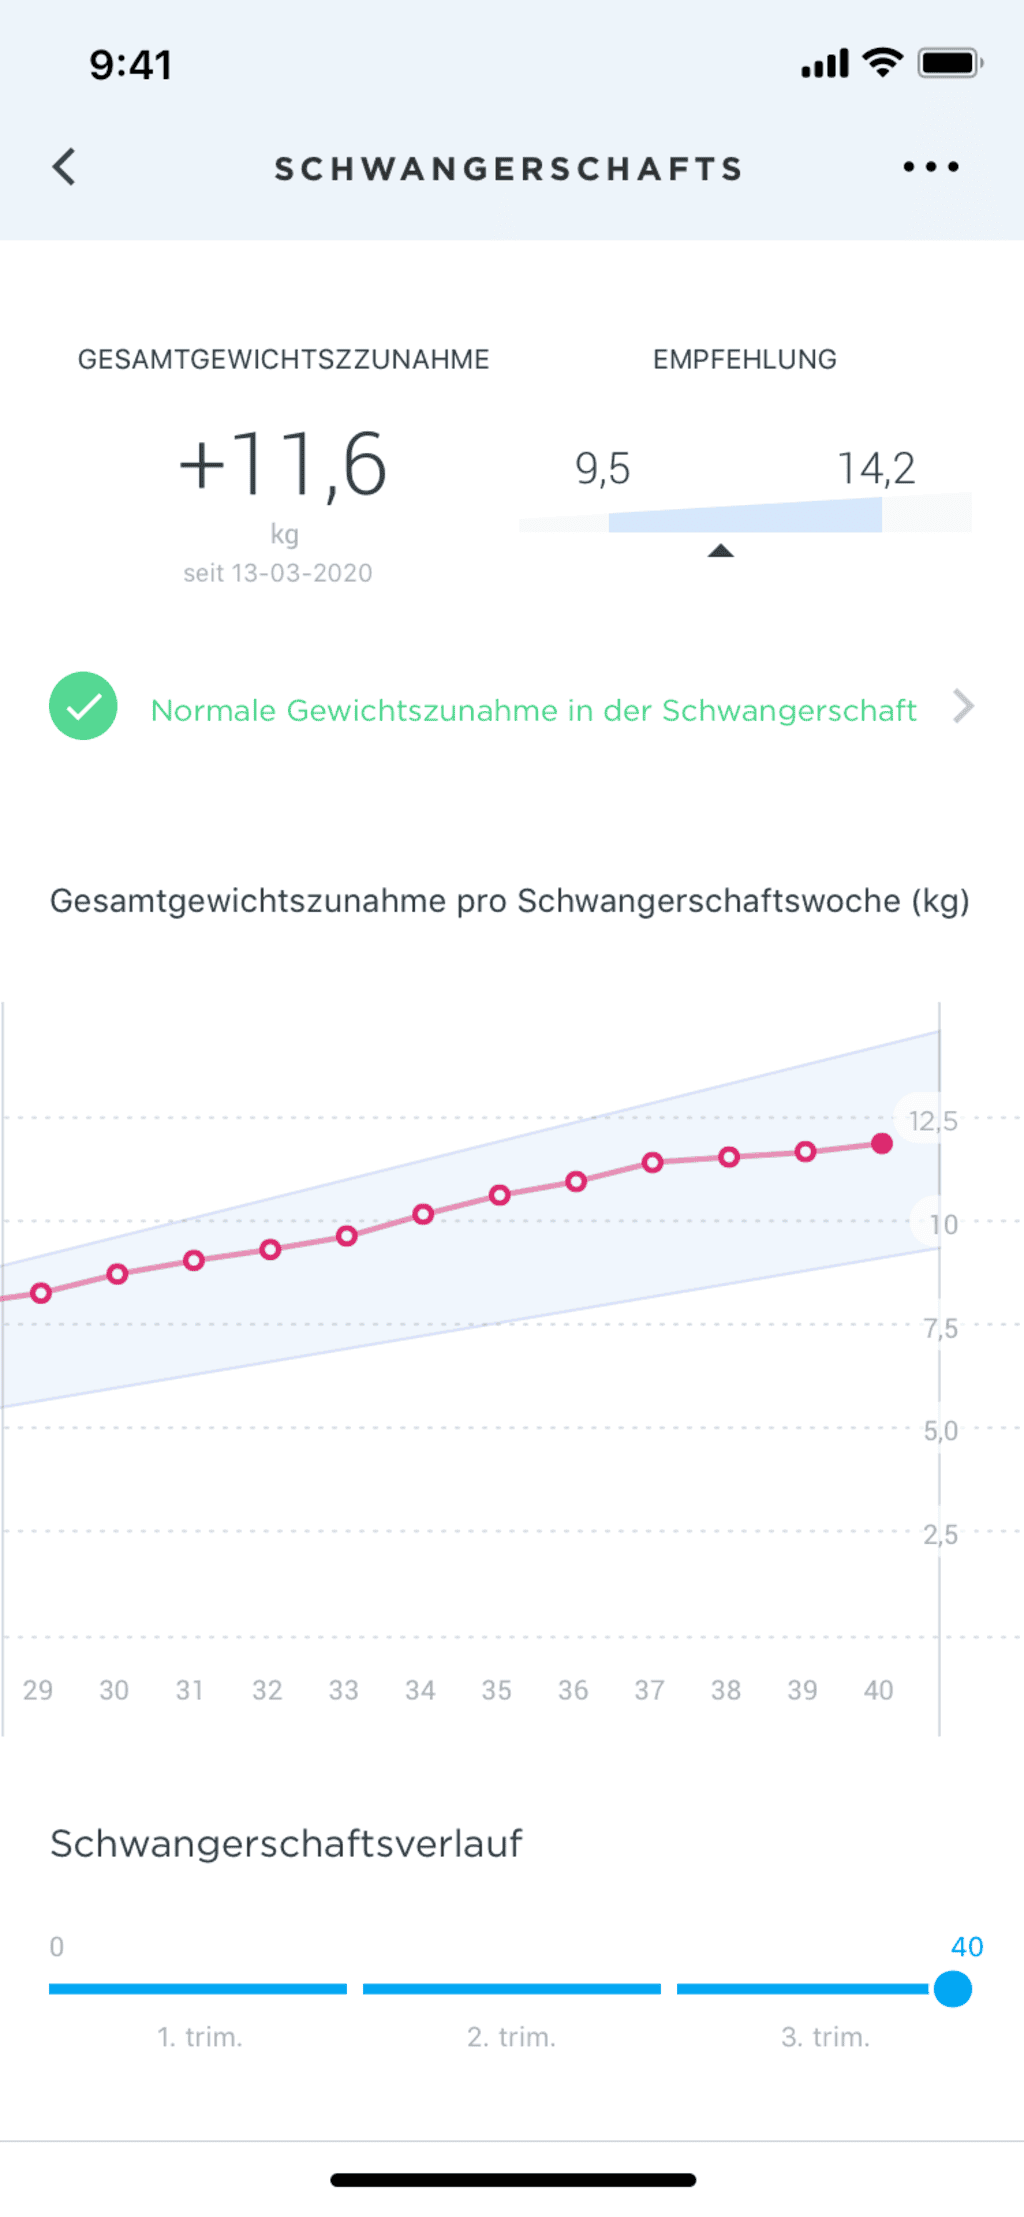1024x2217 pixels.
Task: Tap the filled data point at week 40
Action: coord(881,1144)
